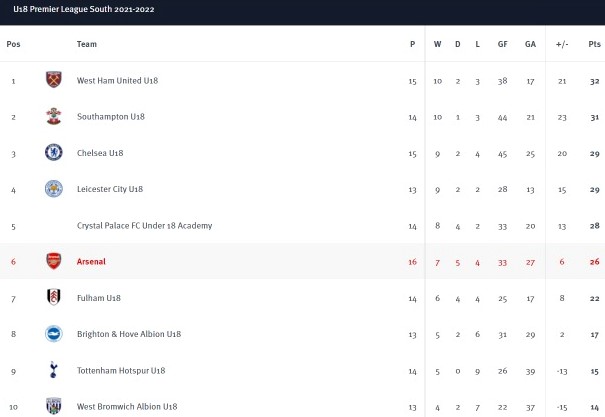Viewport: 605px width, 417px height.
Task: Select the Chelsea badge icon
Action: [54, 152]
